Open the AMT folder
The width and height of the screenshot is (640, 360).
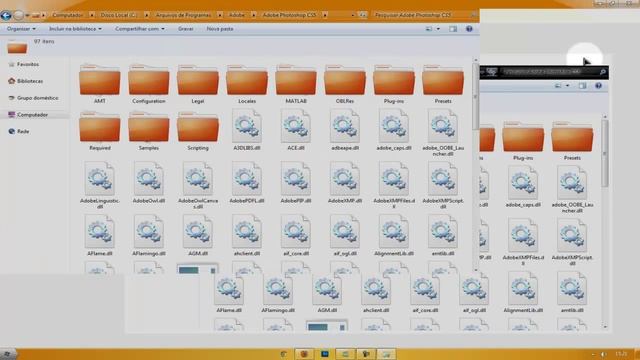click(x=100, y=83)
